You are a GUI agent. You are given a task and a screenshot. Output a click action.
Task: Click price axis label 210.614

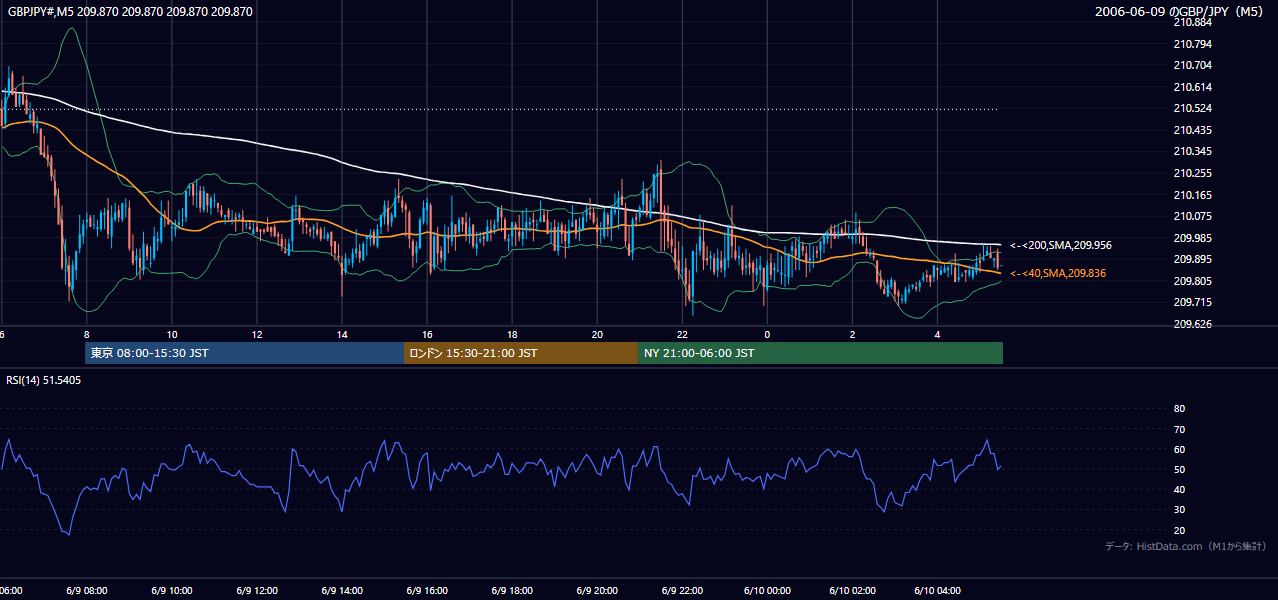(1192, 87)
